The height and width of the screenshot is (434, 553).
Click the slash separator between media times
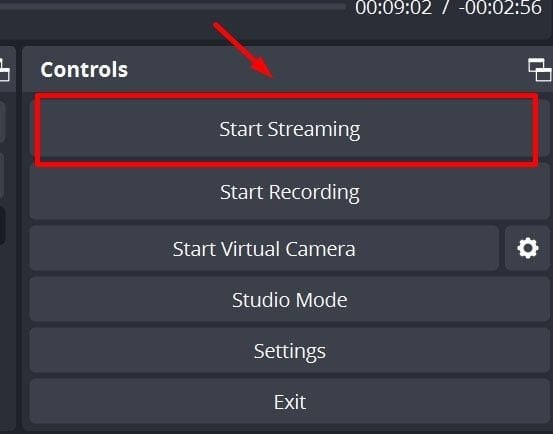point(446,8)
